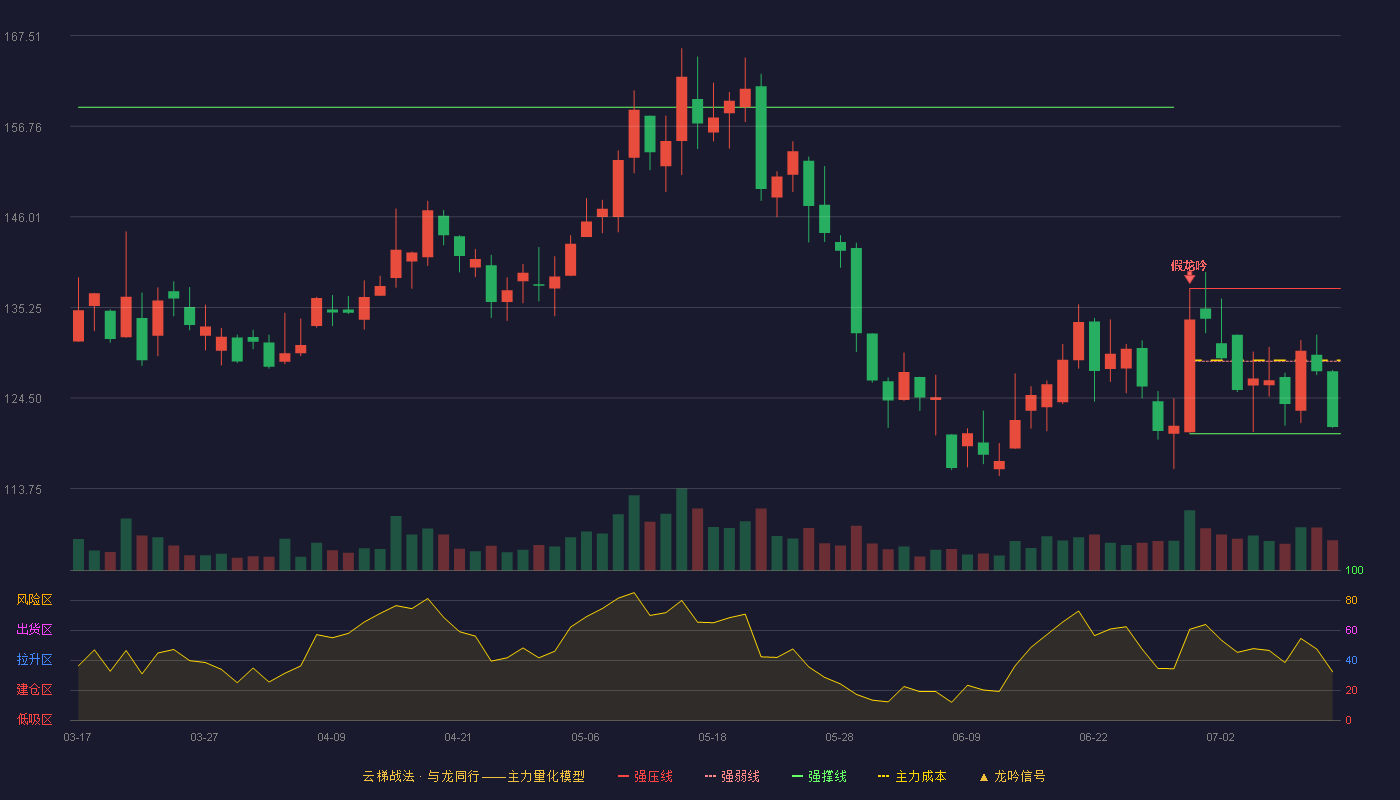Click the 124.50 price axis label
This screenshot has height=800, width=1400.
point(22,399)
